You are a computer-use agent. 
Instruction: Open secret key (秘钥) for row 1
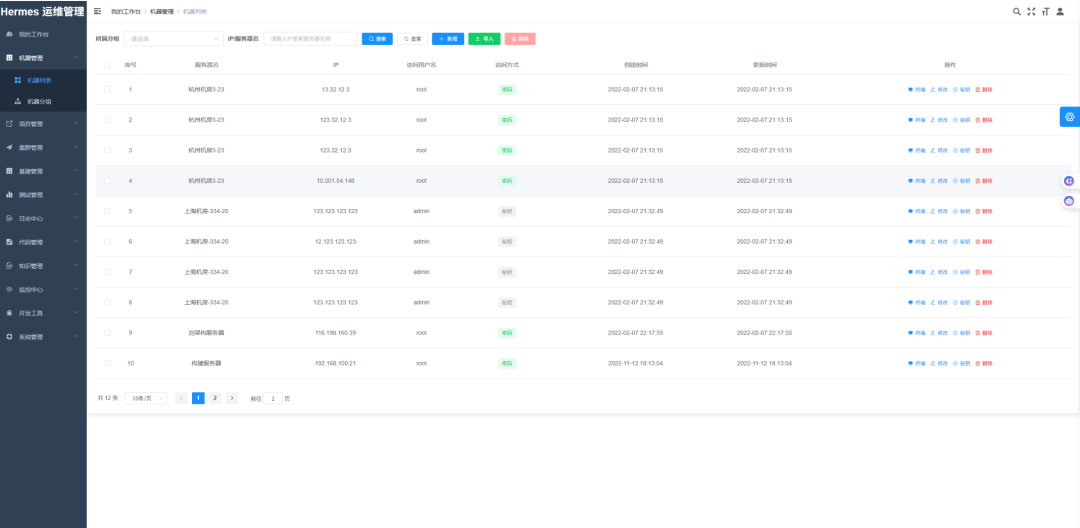click(x=961, y=90)
